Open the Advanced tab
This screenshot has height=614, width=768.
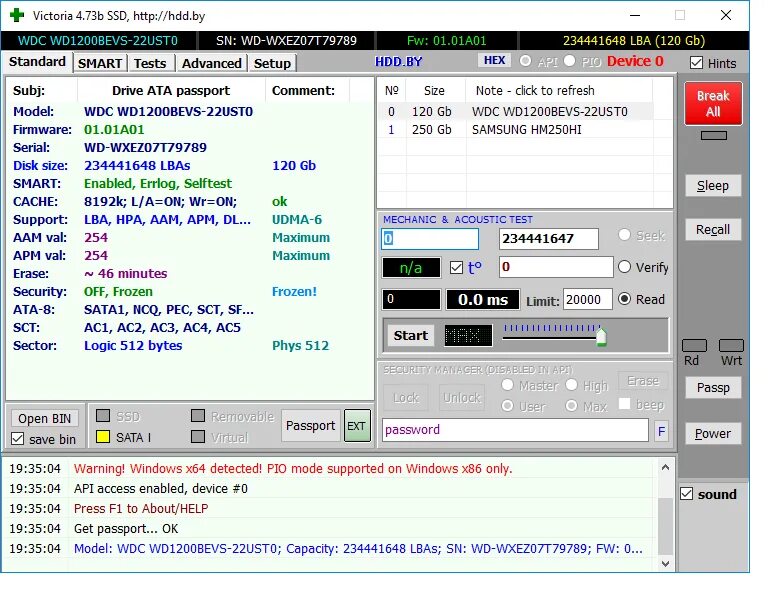[212, 64]
